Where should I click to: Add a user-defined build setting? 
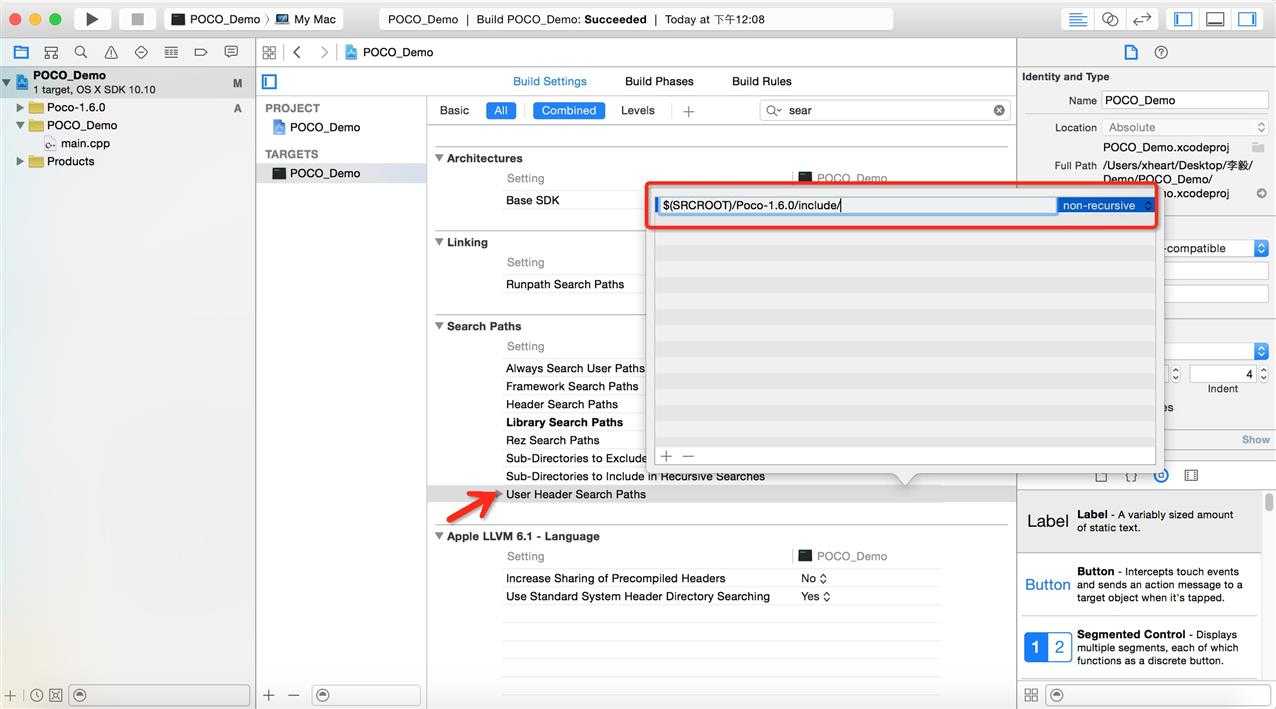[688, 111]
